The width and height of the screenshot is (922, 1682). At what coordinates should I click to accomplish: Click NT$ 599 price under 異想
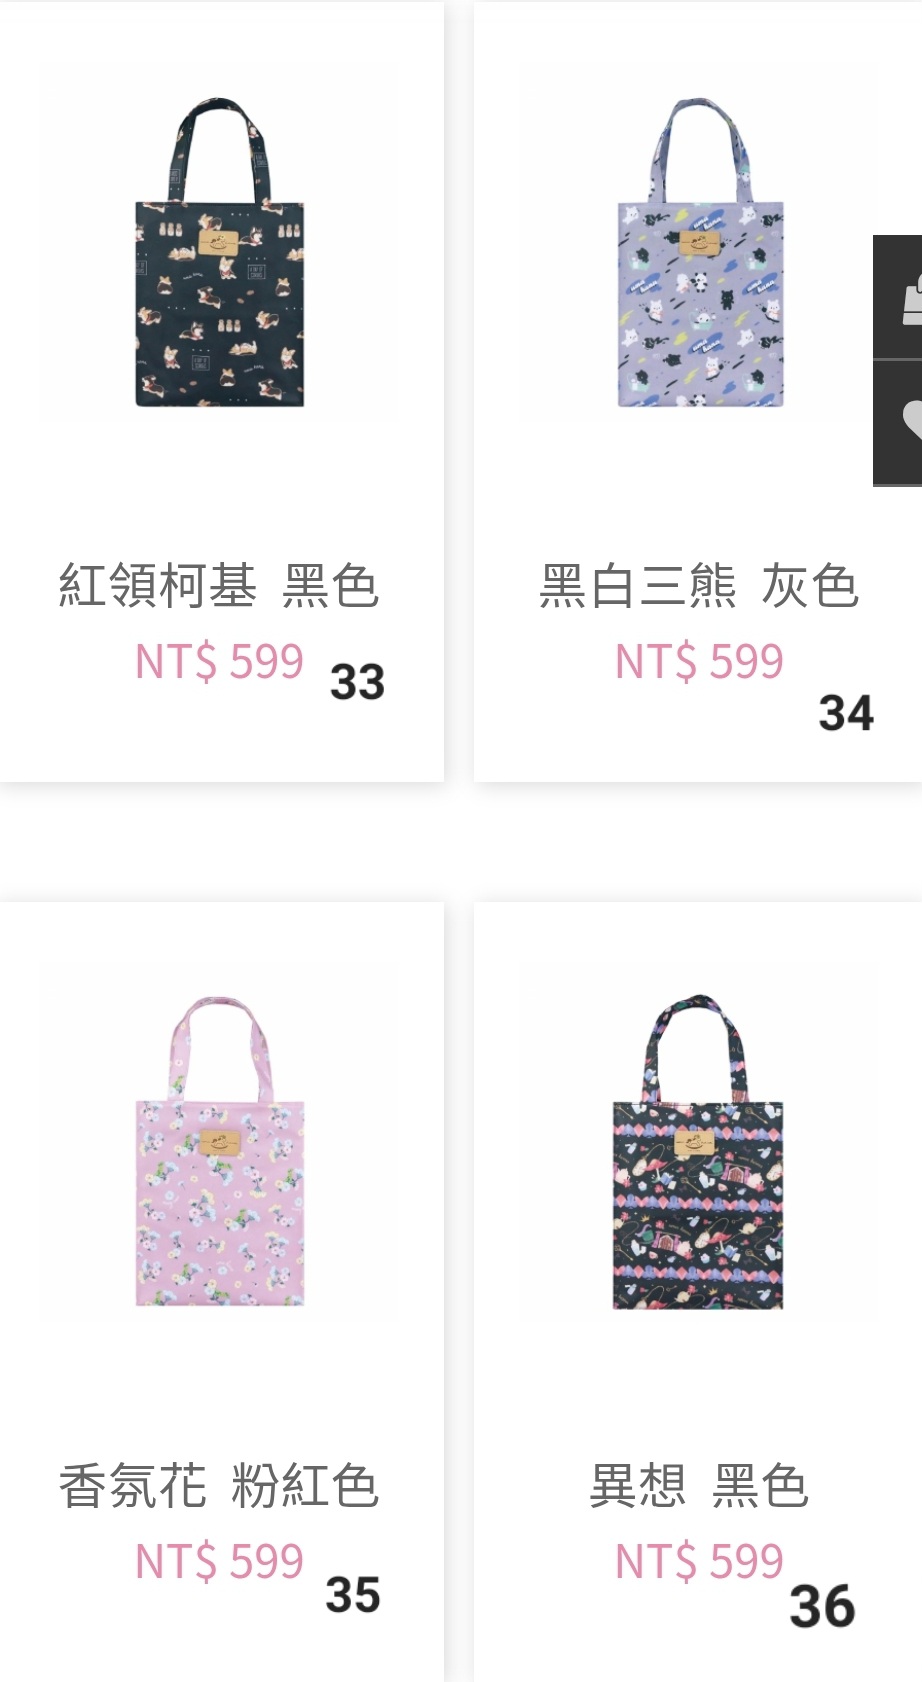coord(699,1562)
